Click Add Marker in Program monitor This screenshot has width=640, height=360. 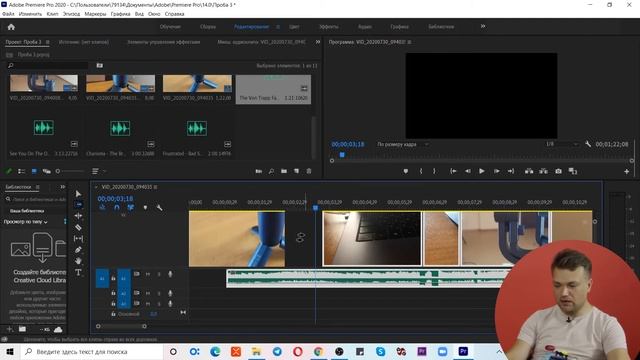[x=406, y=171]
